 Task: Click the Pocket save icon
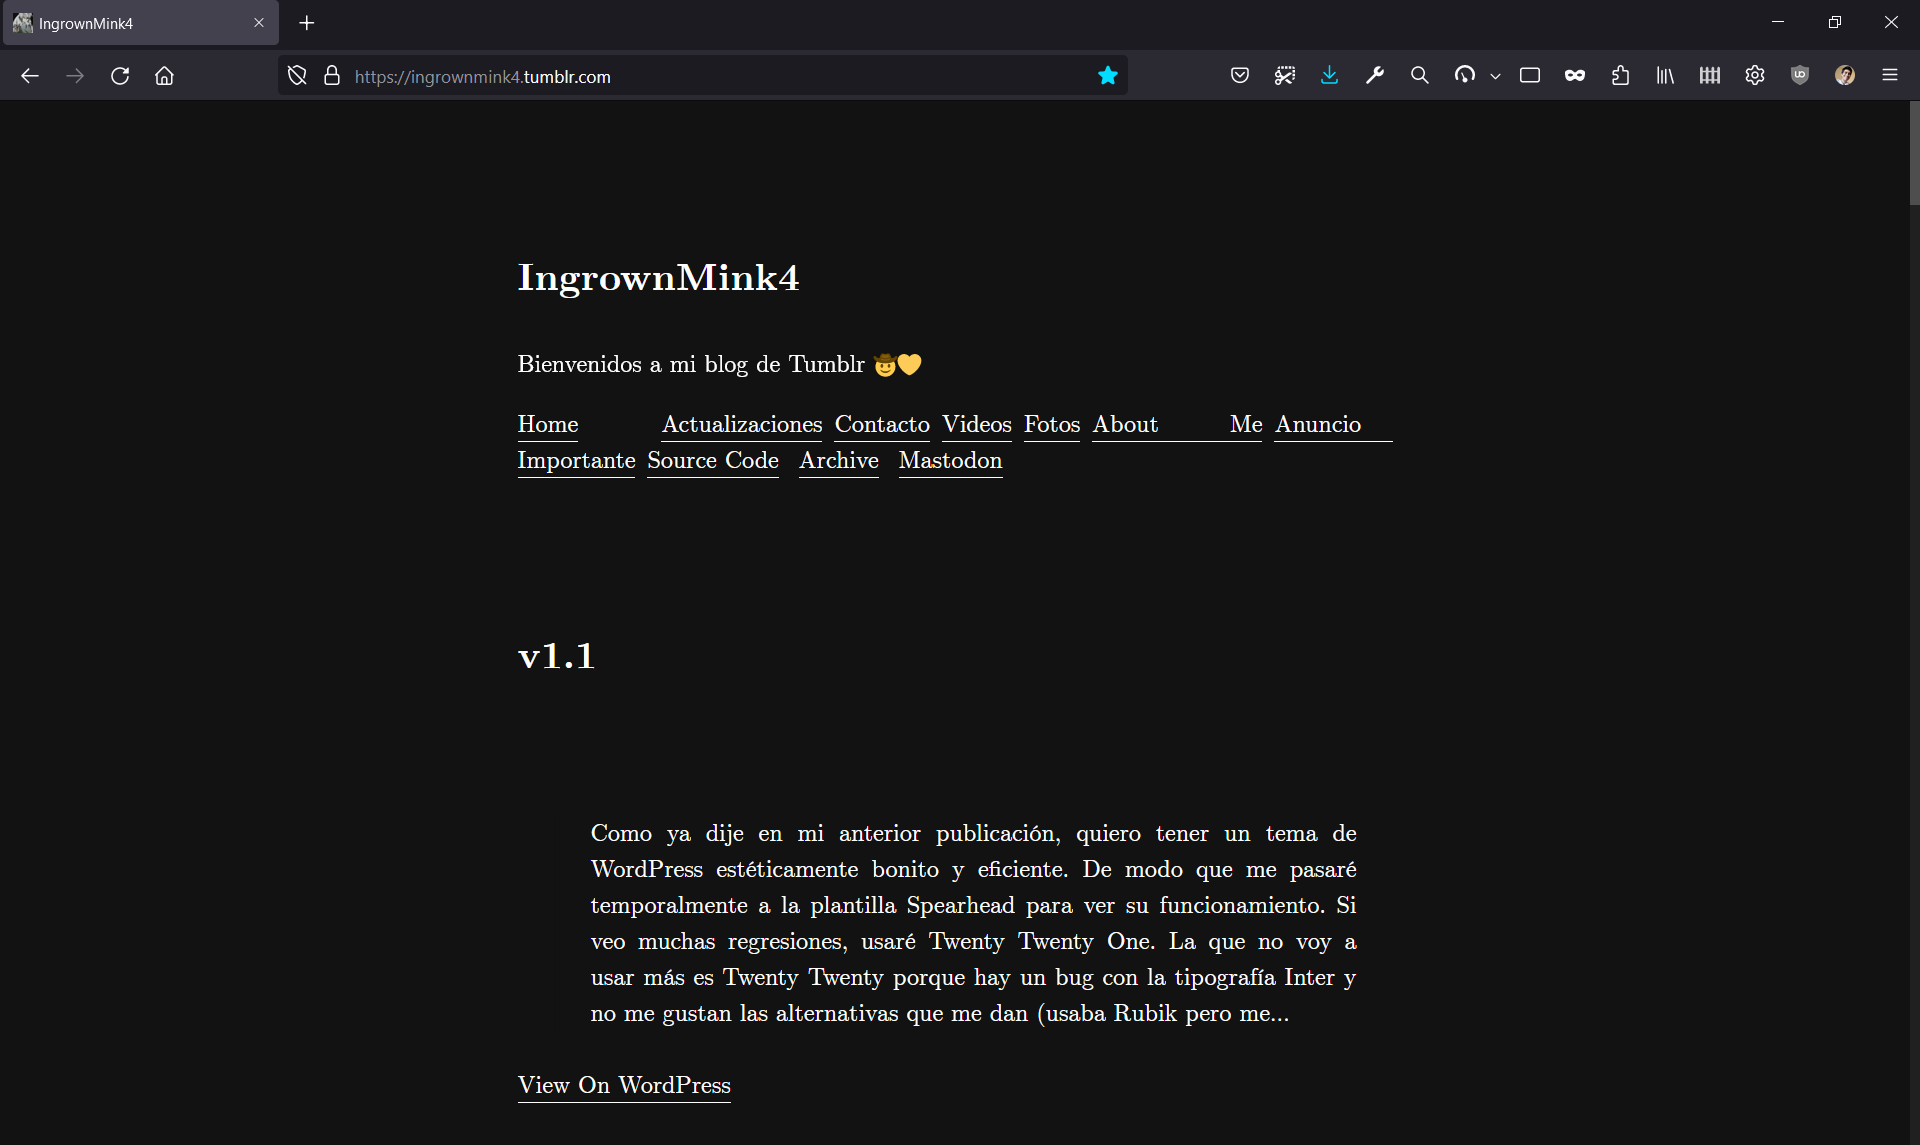coord(1240,76)
